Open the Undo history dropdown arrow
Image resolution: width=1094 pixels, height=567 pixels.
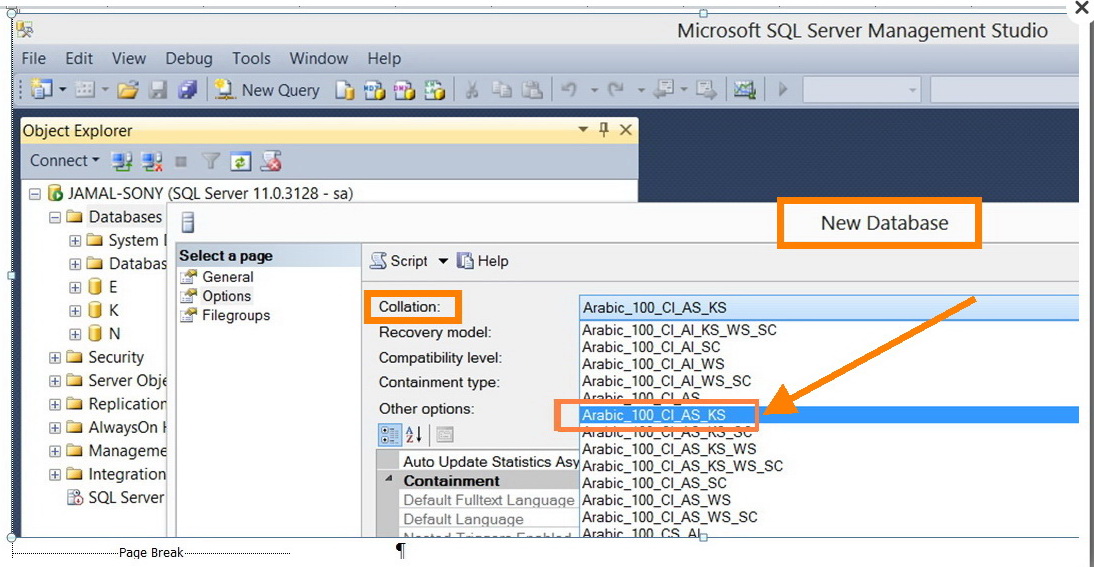(594, 90)
